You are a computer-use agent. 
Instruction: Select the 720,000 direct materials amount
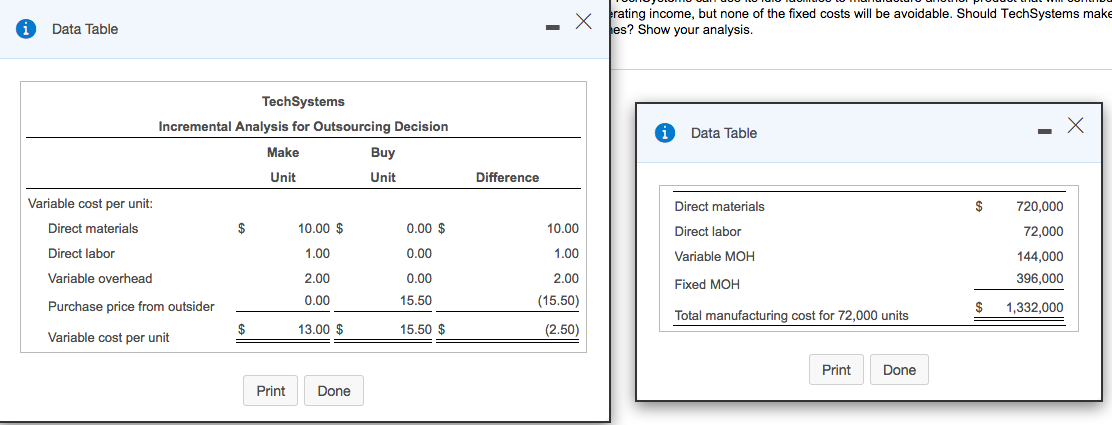(1040, 206)
